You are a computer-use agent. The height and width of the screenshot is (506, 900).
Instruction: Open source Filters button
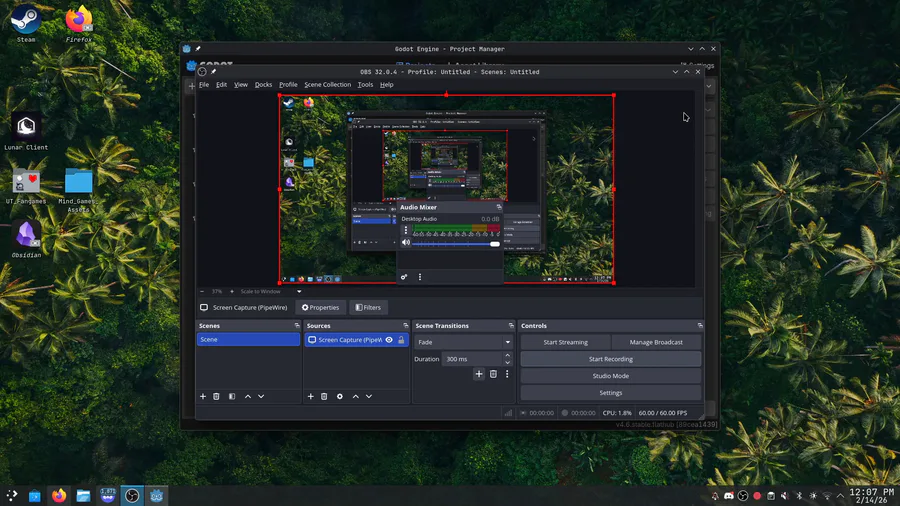click(x=368, y=308)
